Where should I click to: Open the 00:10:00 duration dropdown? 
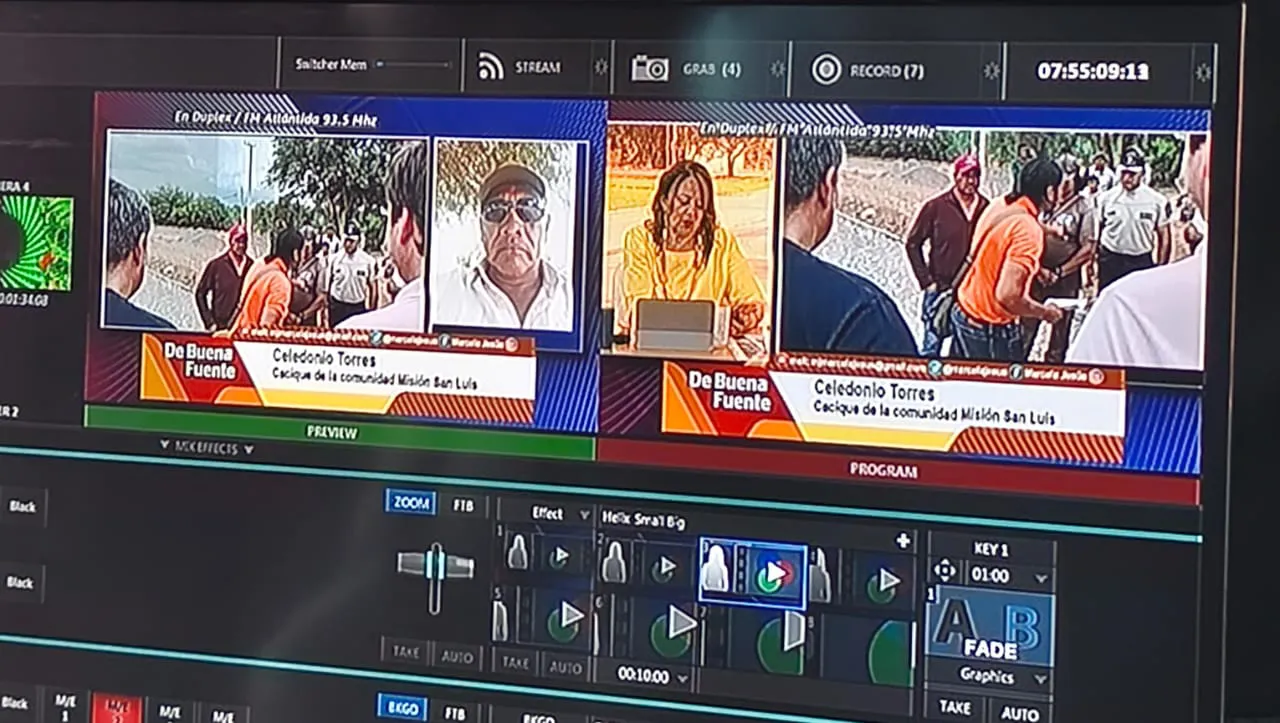click(x=653, y=676)
